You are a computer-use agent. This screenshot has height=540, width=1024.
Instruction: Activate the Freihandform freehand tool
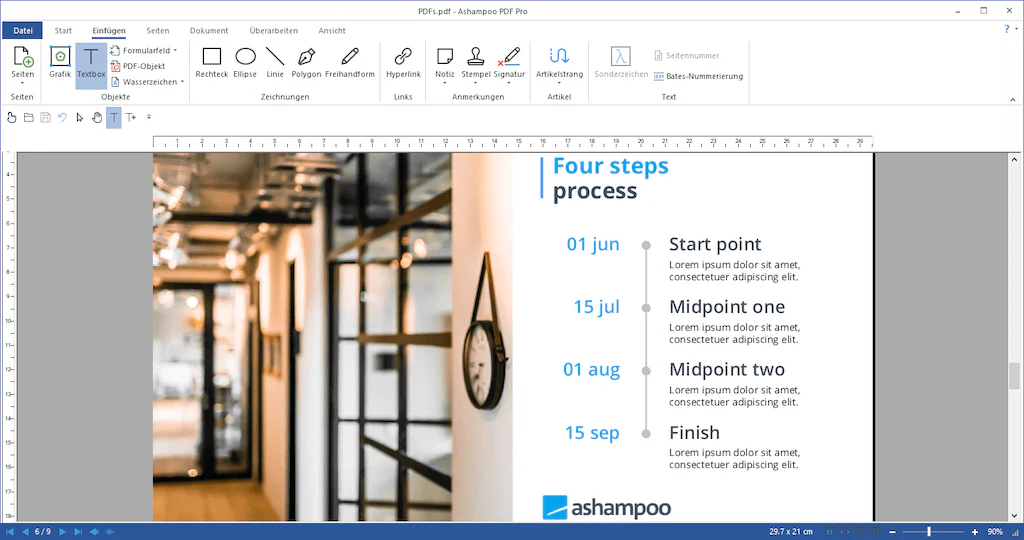click(350, 63)
